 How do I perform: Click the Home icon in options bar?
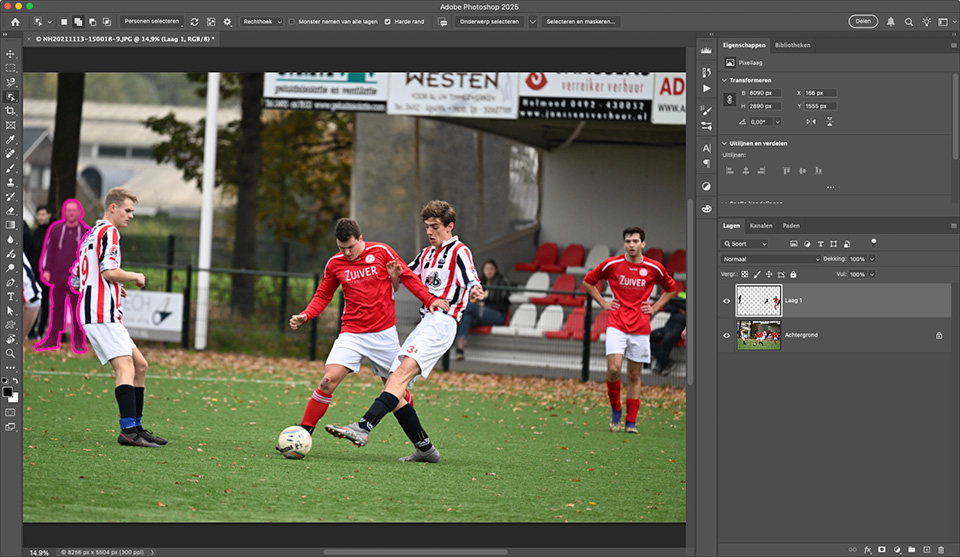point(15,21)
